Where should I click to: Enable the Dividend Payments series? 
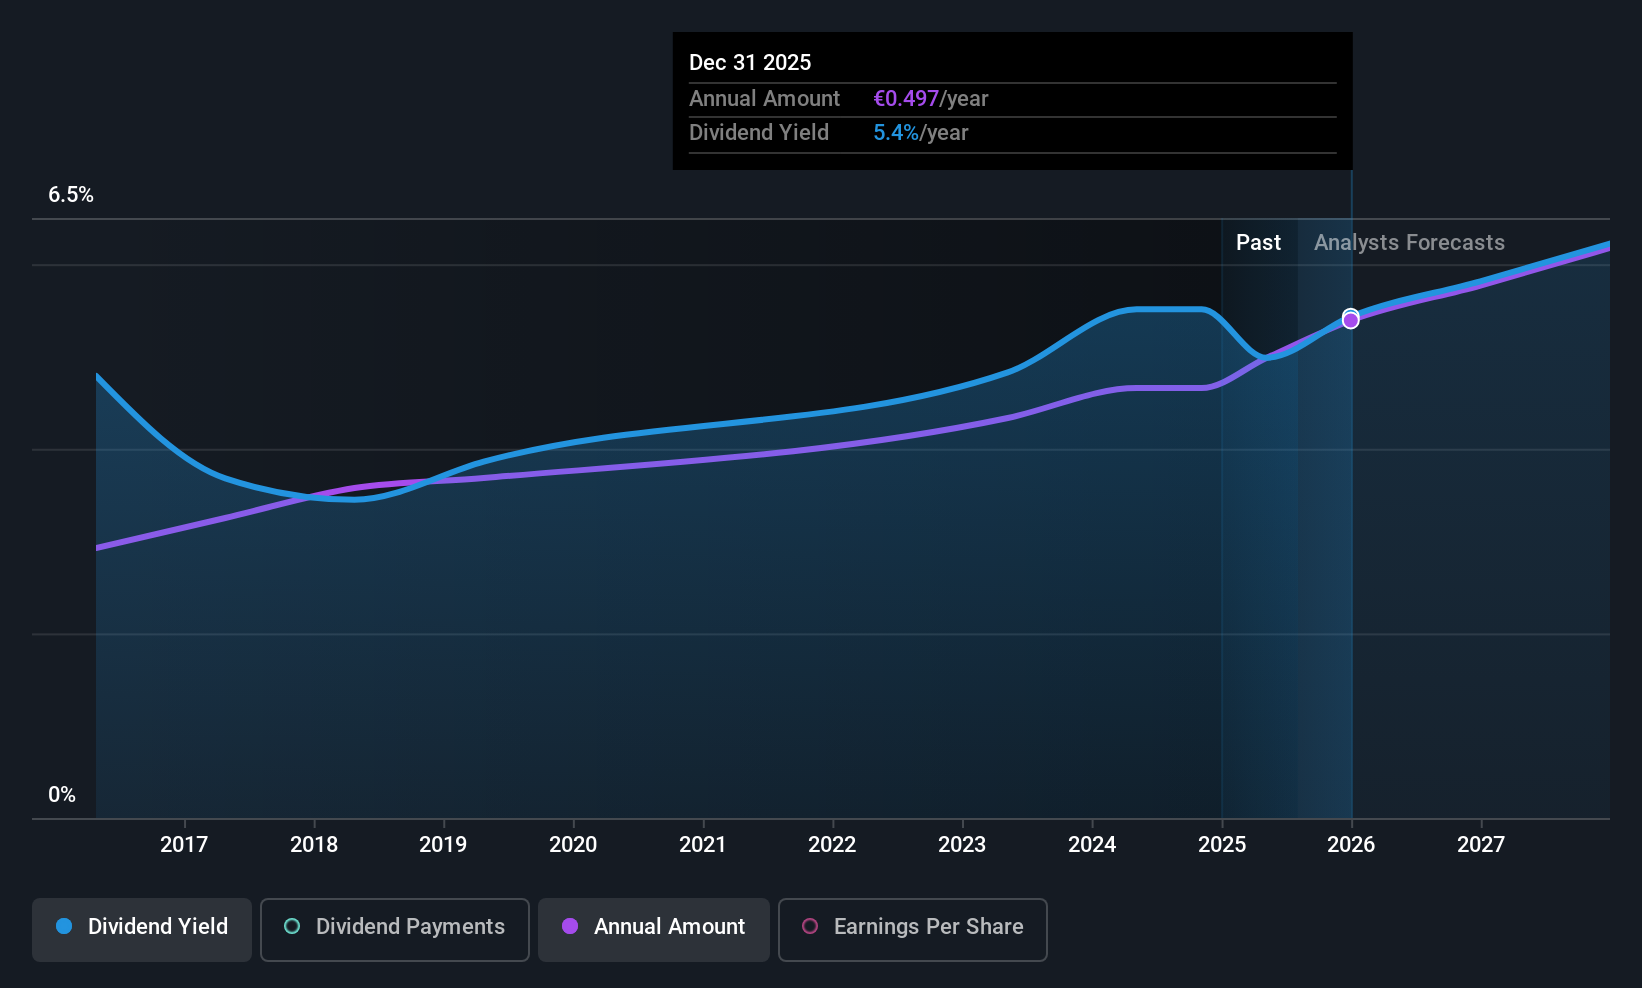click(x=395, y=929)
